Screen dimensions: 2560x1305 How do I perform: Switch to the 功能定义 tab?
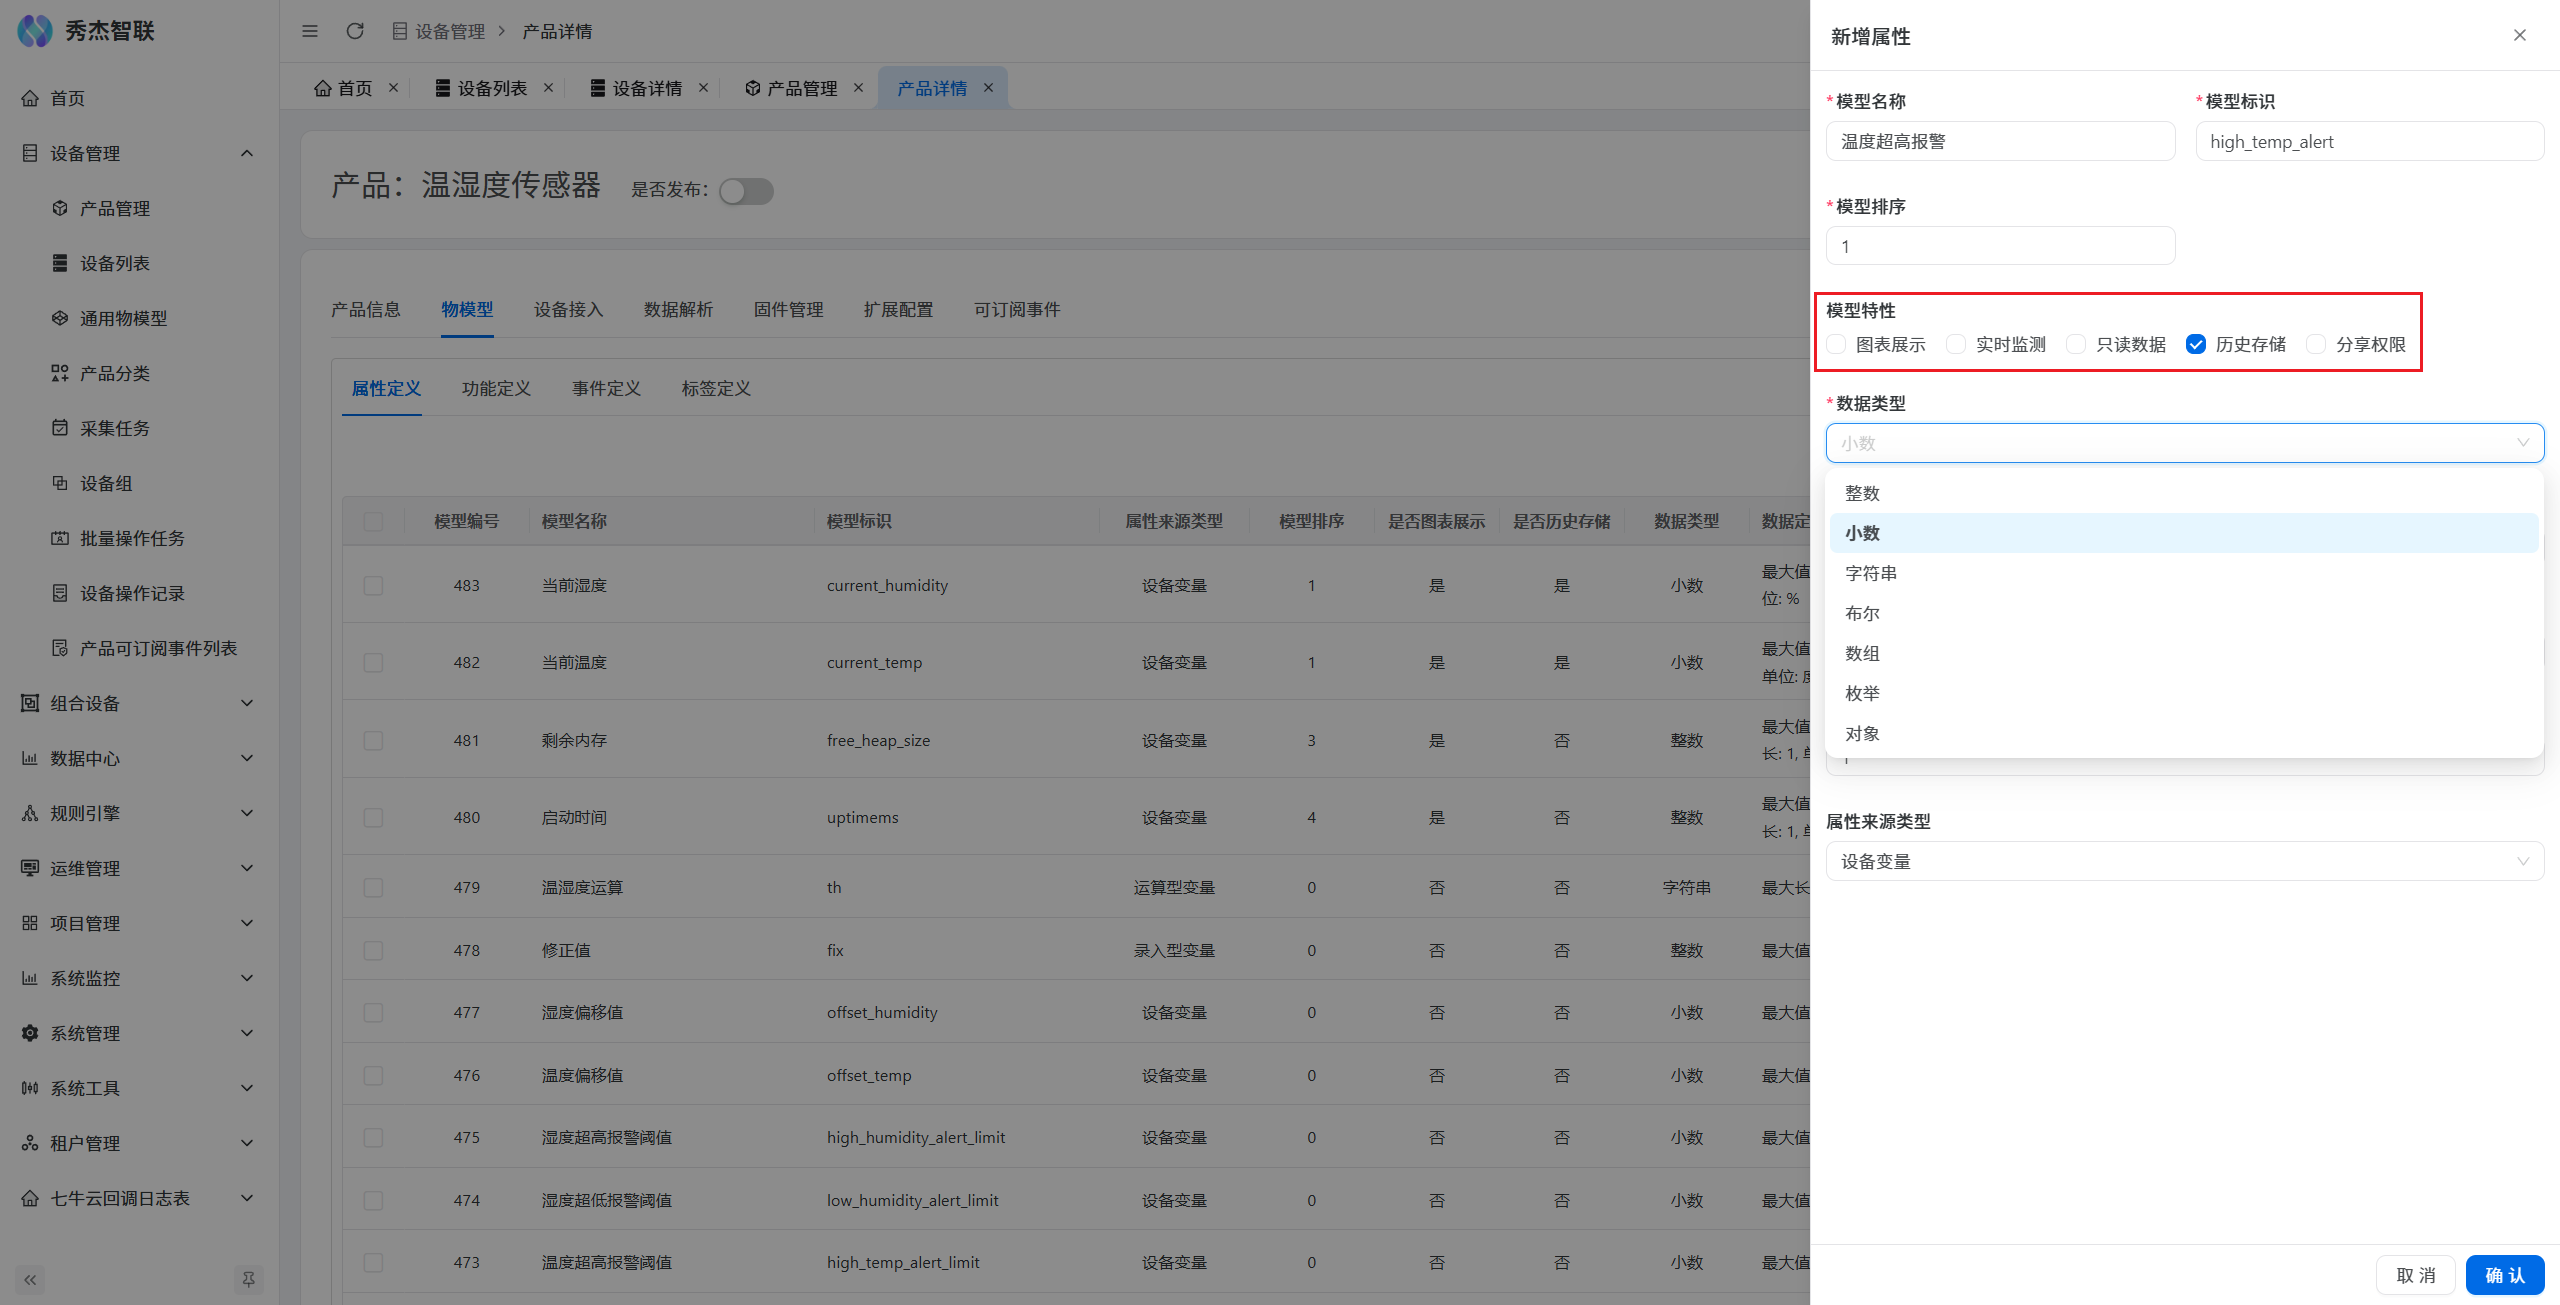point(496,388)
